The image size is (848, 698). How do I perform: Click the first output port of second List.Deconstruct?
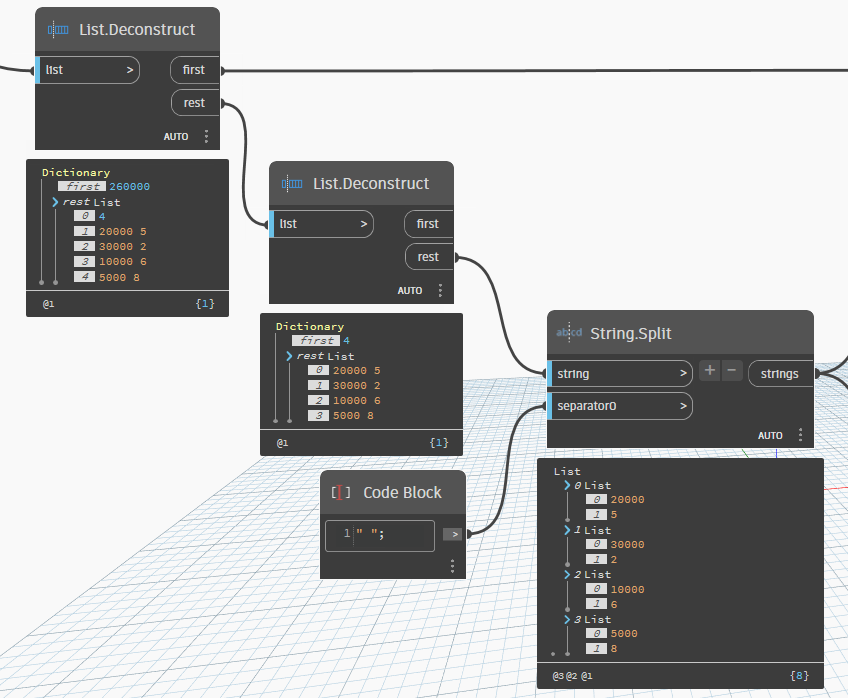click(428, 224)
